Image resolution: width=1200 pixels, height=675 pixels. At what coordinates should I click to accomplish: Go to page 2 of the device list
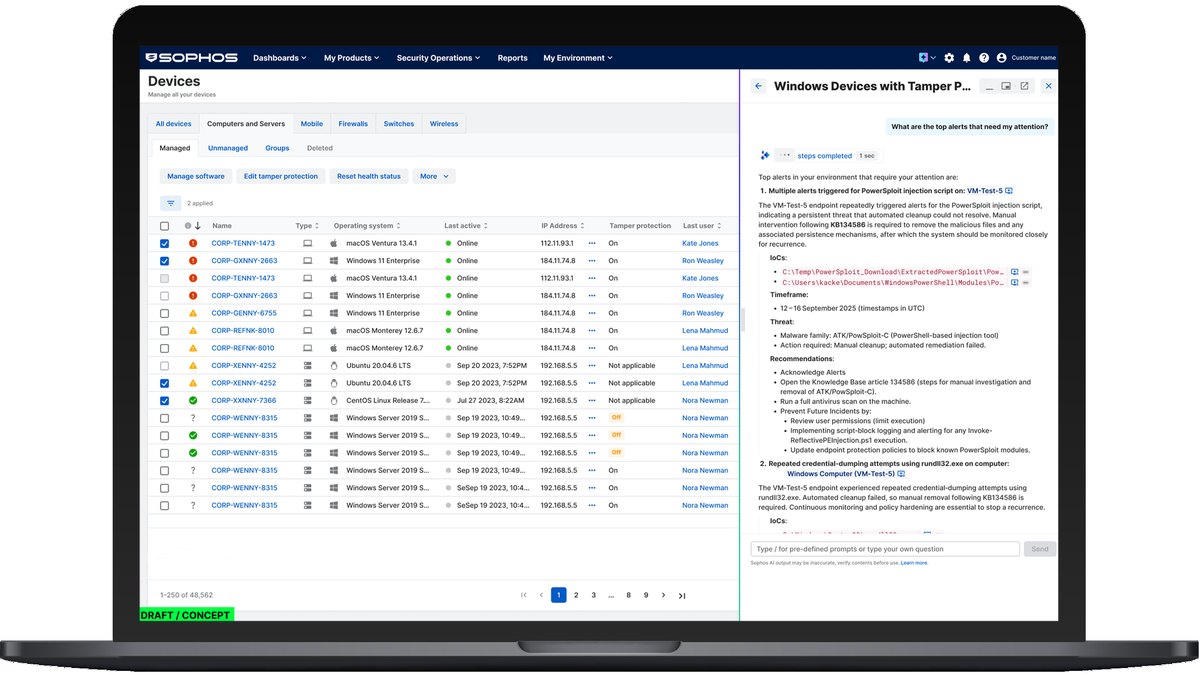click(576, 595)
